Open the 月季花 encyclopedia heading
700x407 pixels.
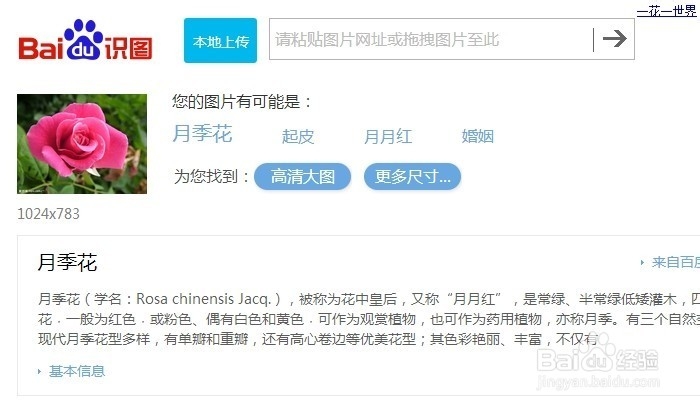click(x=67, y=262)
